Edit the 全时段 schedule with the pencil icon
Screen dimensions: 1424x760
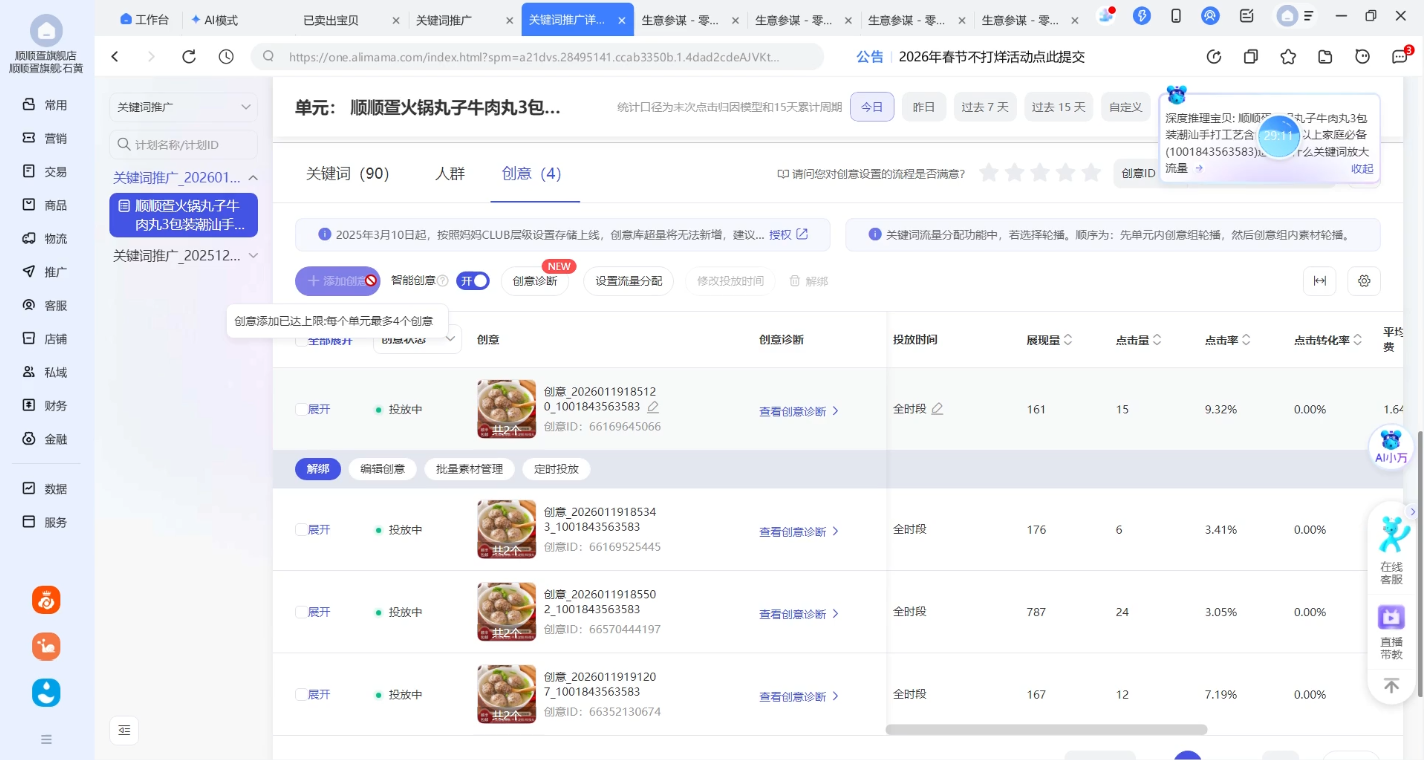[x=938, y=408]
